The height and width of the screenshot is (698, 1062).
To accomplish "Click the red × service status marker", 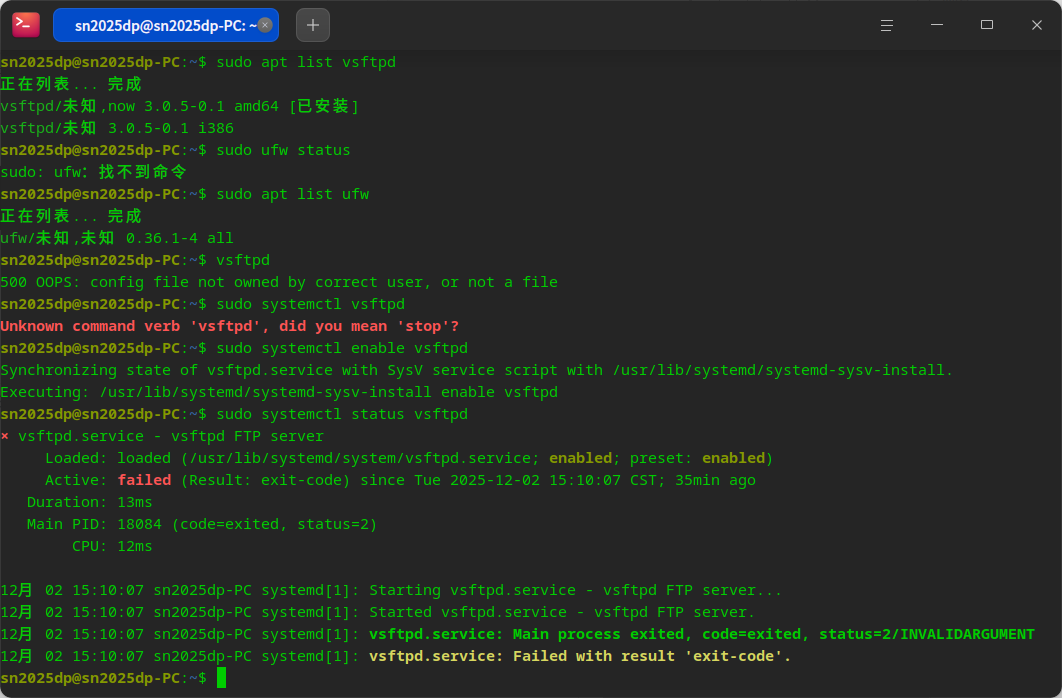I will [5, 436].
